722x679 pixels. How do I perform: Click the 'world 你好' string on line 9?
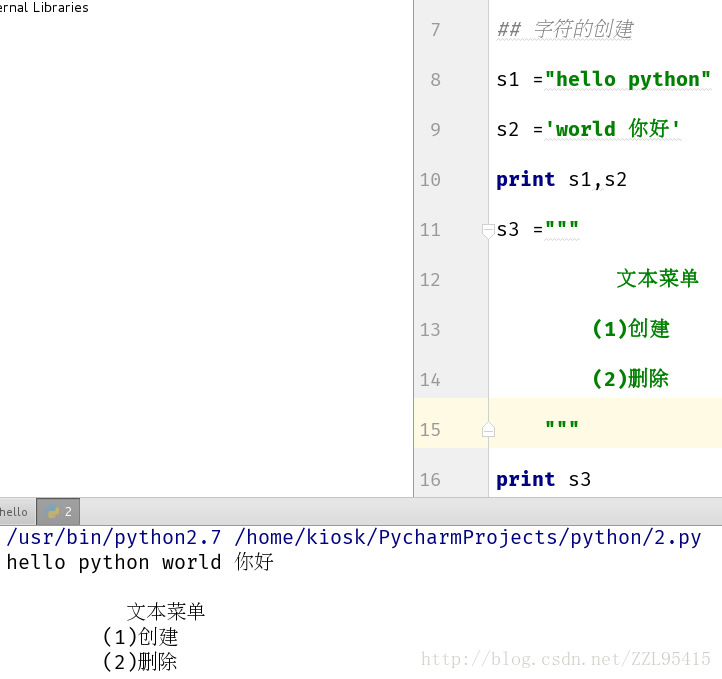(612, 128)
